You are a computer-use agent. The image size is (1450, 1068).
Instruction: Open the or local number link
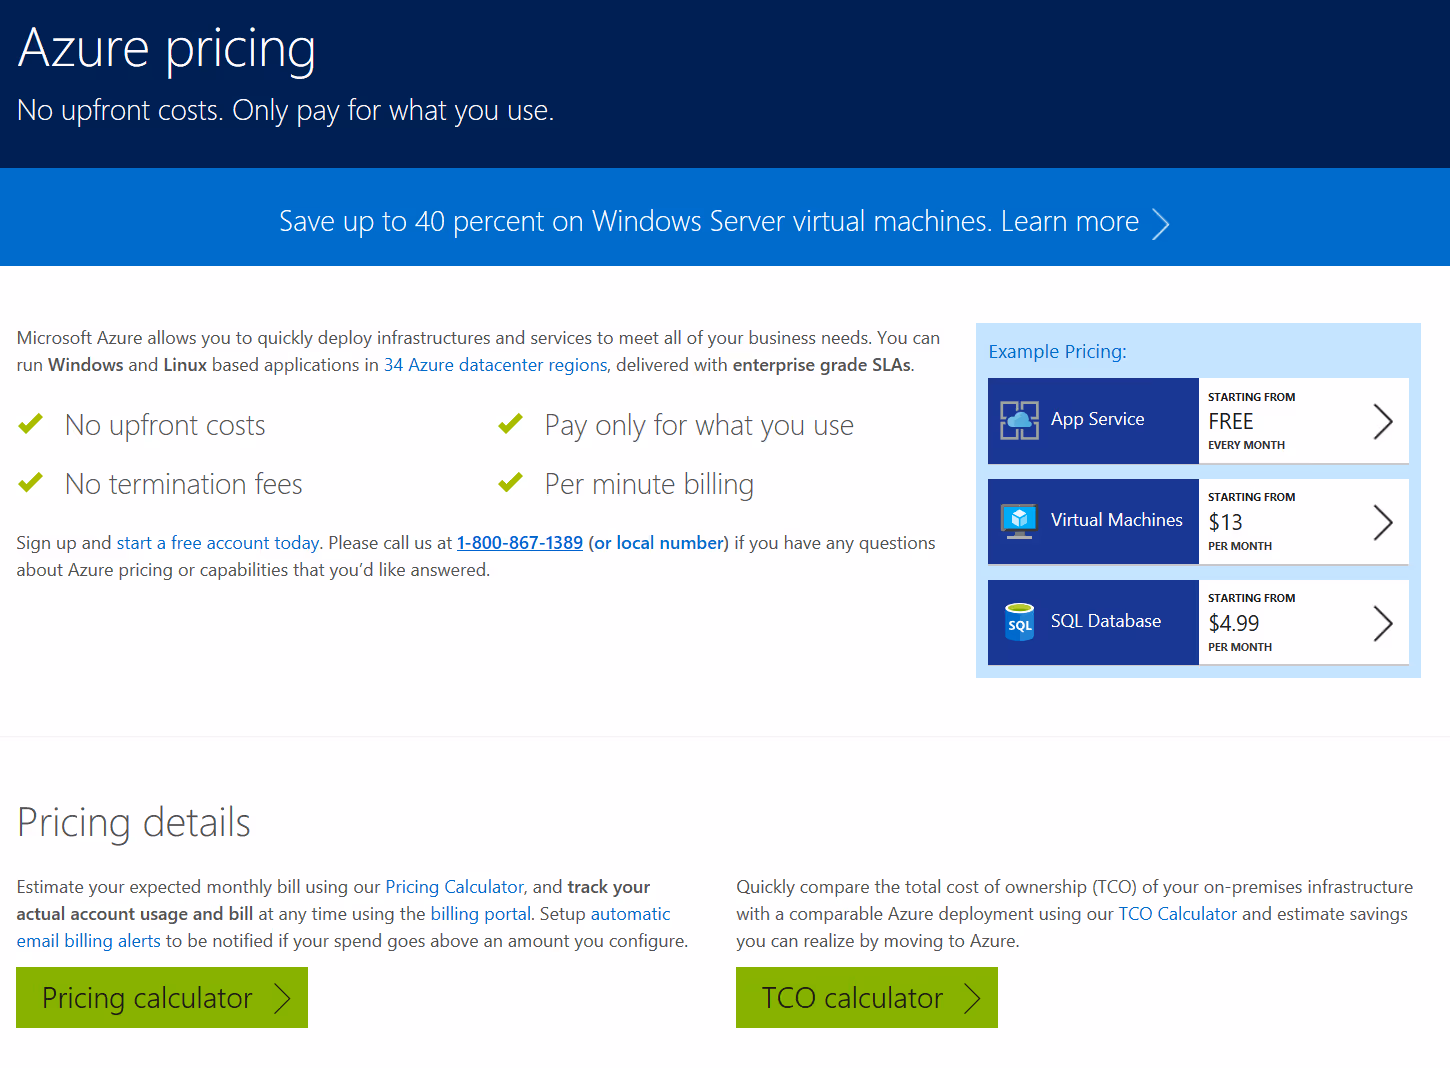pos(659,543)
